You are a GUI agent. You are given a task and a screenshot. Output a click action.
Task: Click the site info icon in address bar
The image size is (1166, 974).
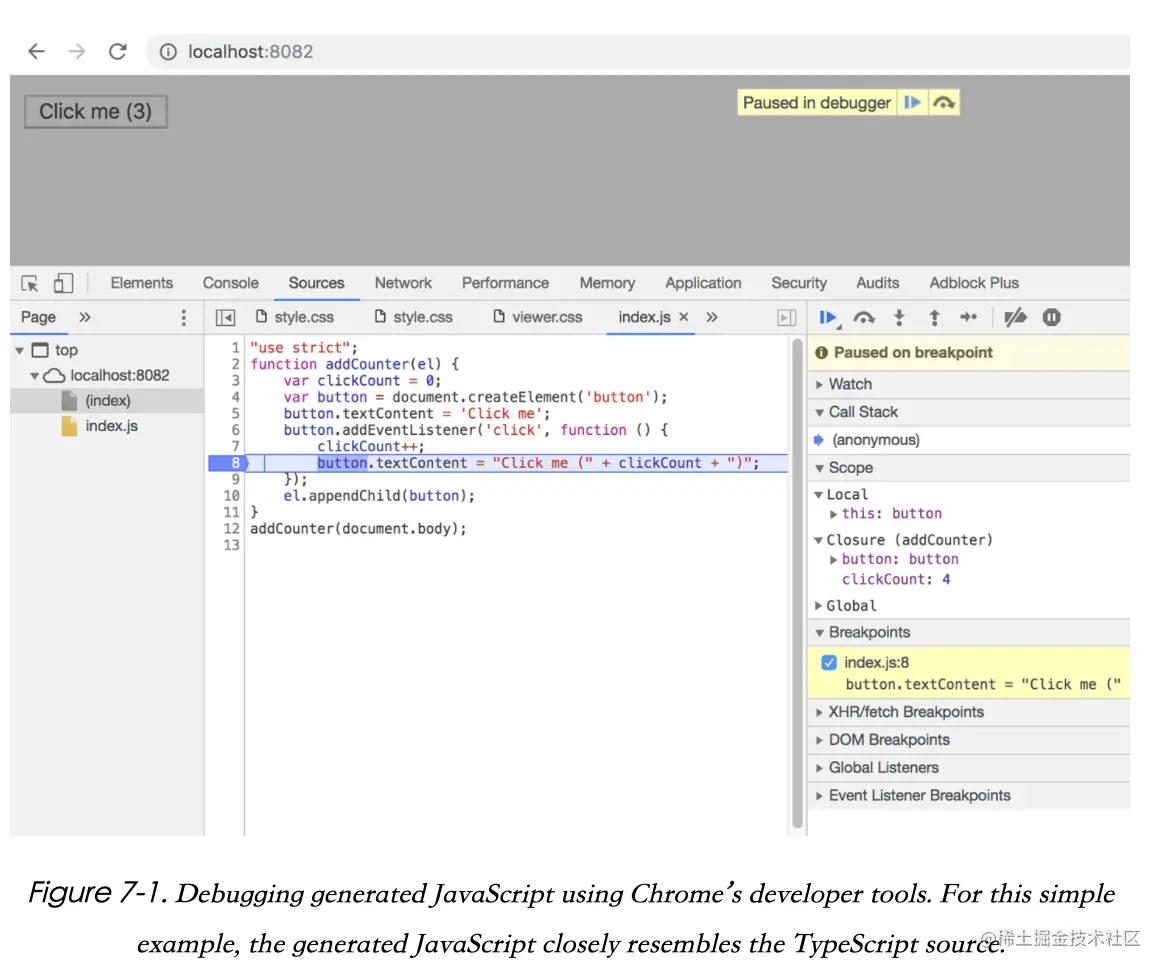coord(168,51)
